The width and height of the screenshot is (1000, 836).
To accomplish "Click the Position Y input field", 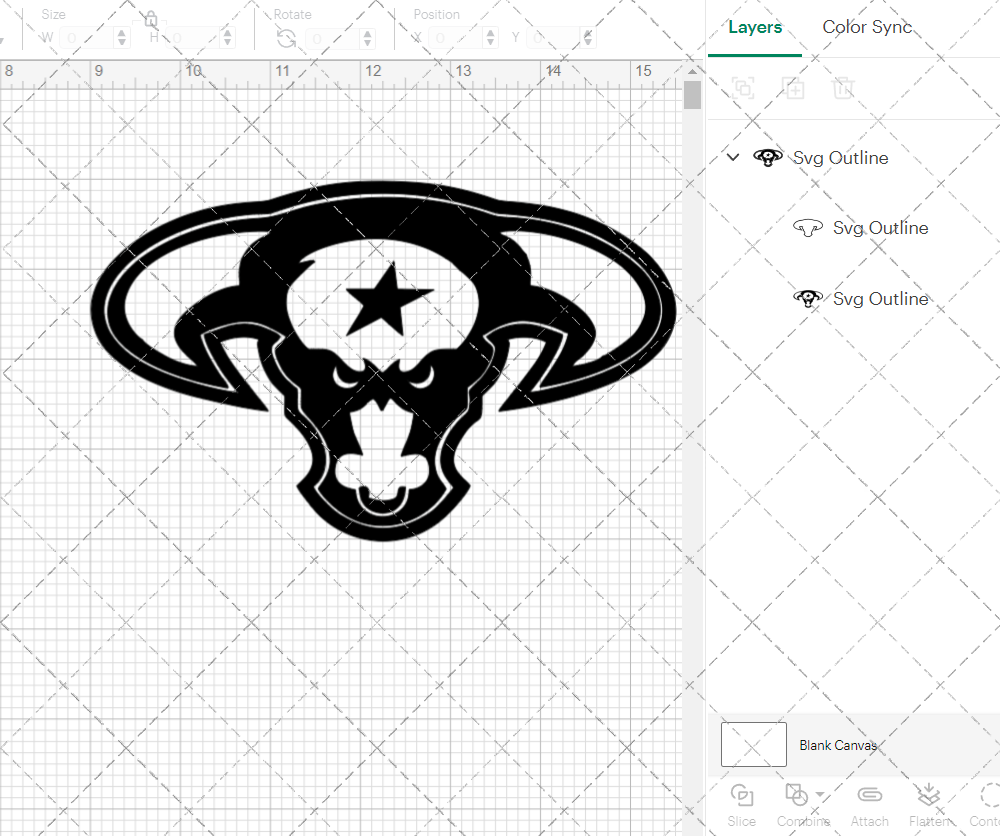I will 555,38.
